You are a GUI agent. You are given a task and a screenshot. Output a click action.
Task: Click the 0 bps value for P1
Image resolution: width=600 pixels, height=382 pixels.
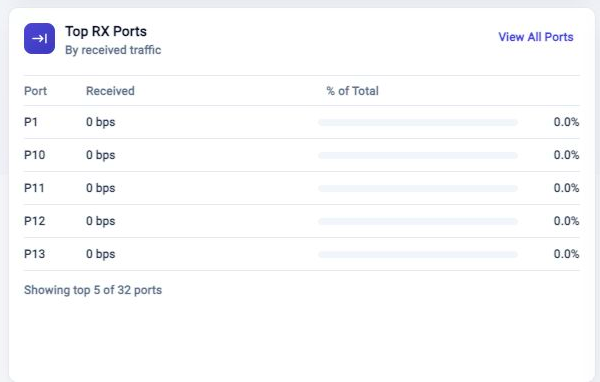coord(101,122)
